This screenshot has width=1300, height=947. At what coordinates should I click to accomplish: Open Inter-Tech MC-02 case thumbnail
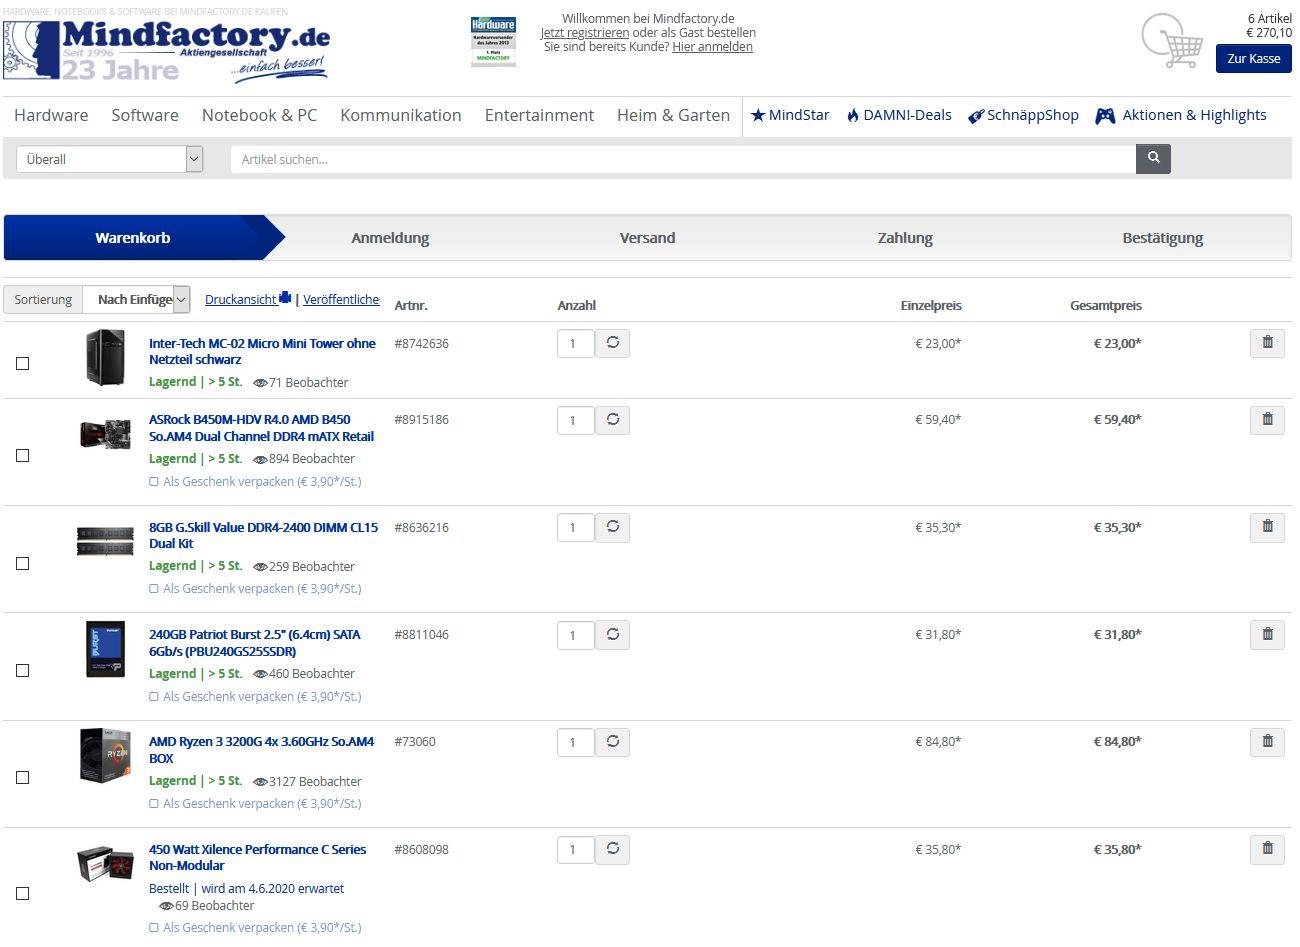[x=105, y=358]
